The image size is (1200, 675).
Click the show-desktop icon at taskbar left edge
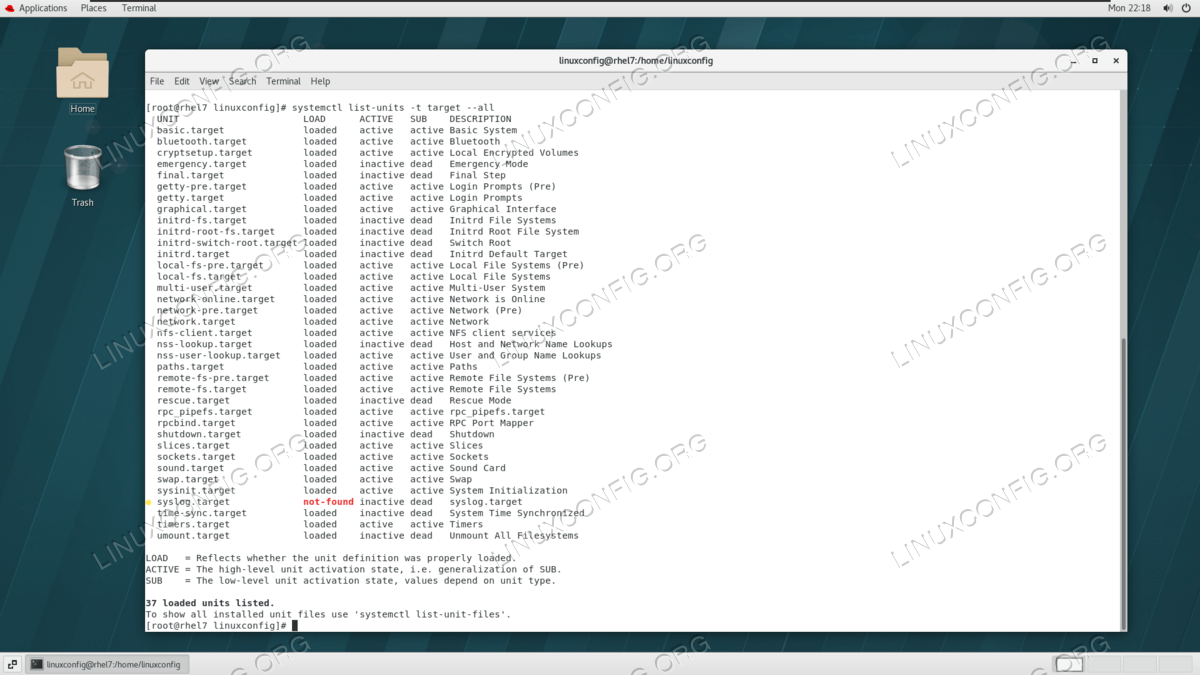pos(12,664)
